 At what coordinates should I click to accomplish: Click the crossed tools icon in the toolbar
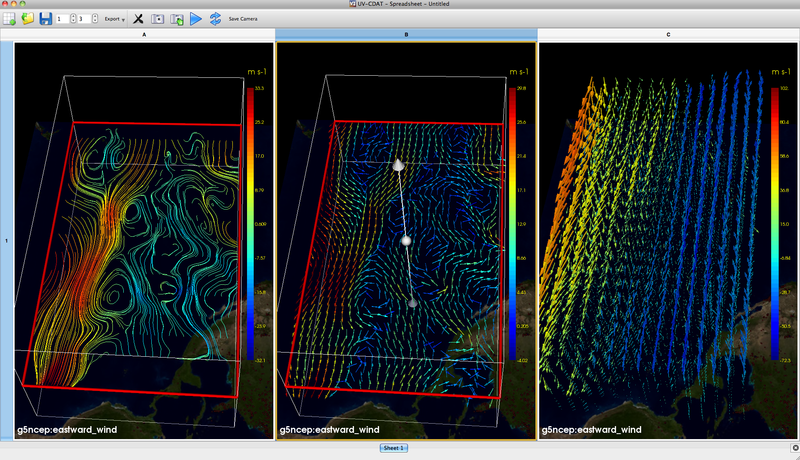pyautogui.click(x=138, y=18)
